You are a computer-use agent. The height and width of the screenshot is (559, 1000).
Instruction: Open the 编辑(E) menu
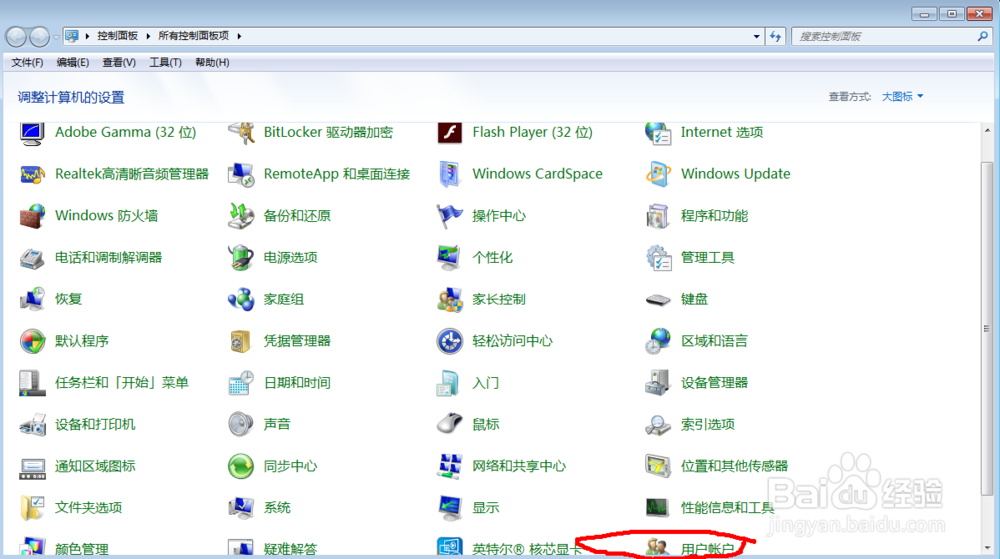(x=73, y=62)
